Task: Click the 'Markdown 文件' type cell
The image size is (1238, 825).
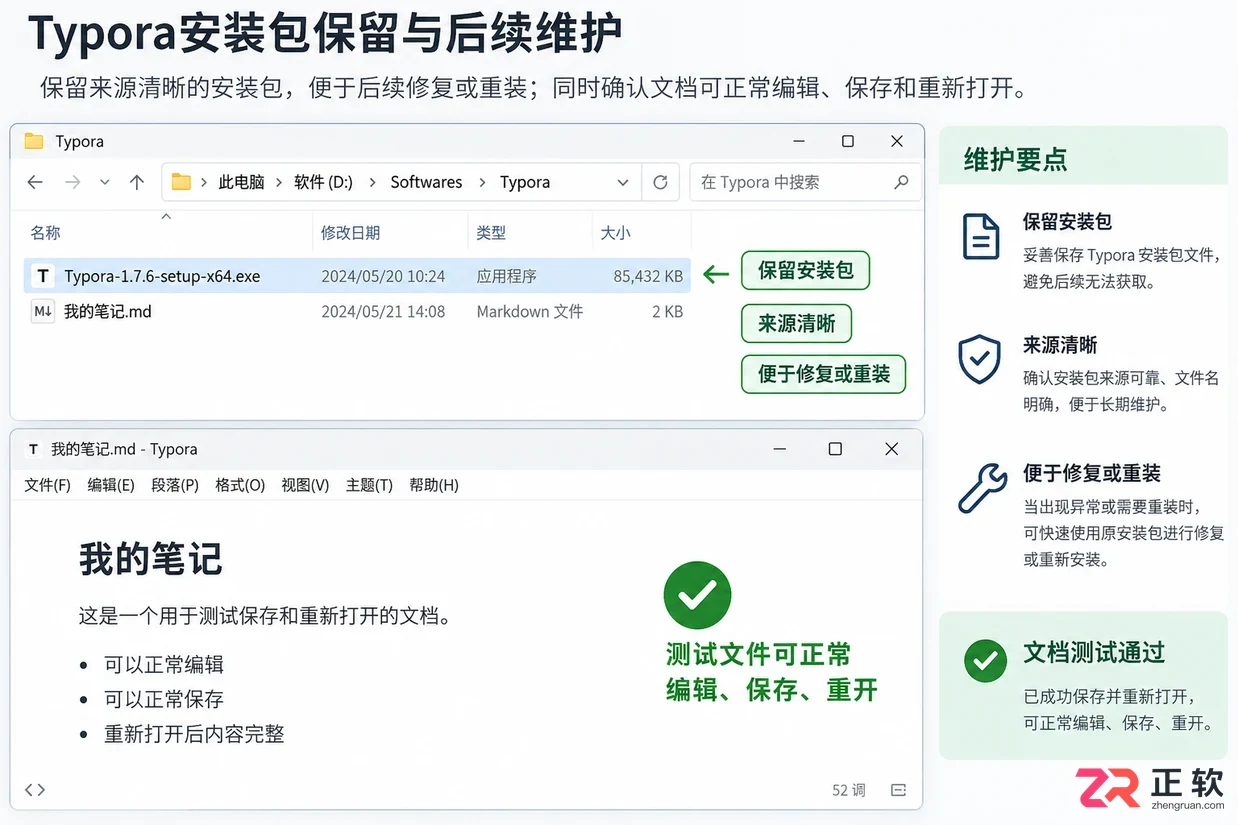Action: (x=529, y=311)
